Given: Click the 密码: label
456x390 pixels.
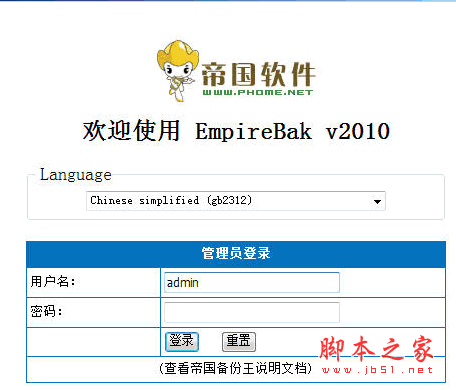Looking at the screenshot, I should [x=46, y=312].
